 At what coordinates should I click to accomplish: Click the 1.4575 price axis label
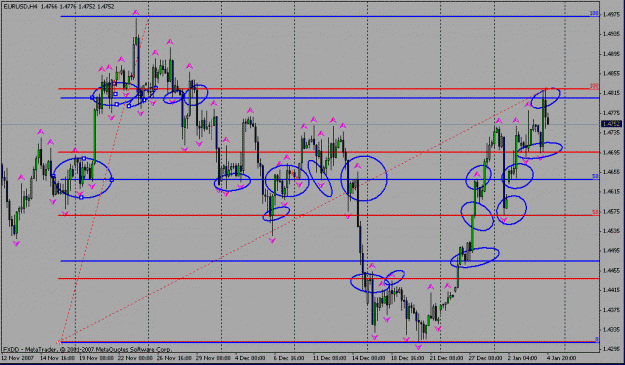[611, 211]
